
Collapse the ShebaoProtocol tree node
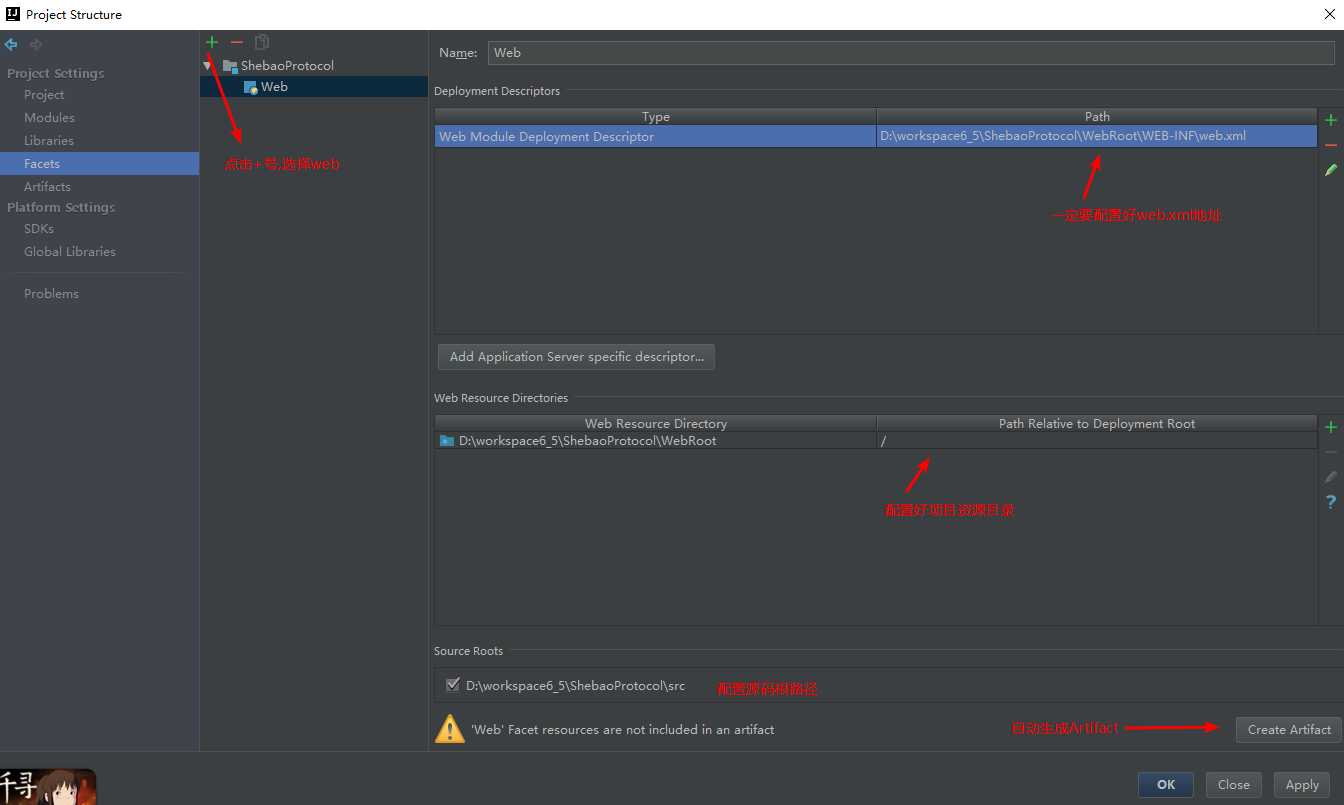pos(208,66)
